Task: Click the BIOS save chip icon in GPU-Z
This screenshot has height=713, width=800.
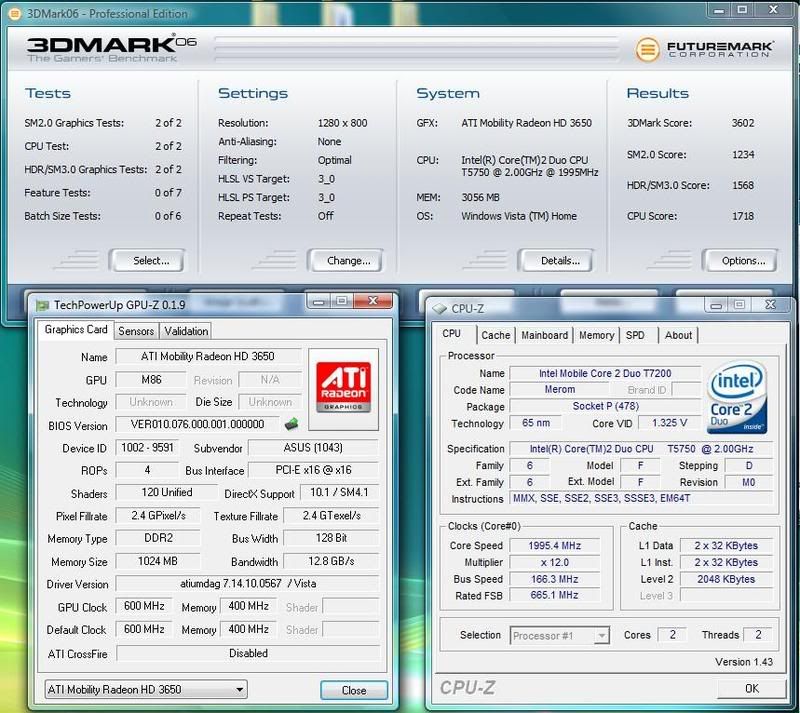Action: [x=291, y=423]
